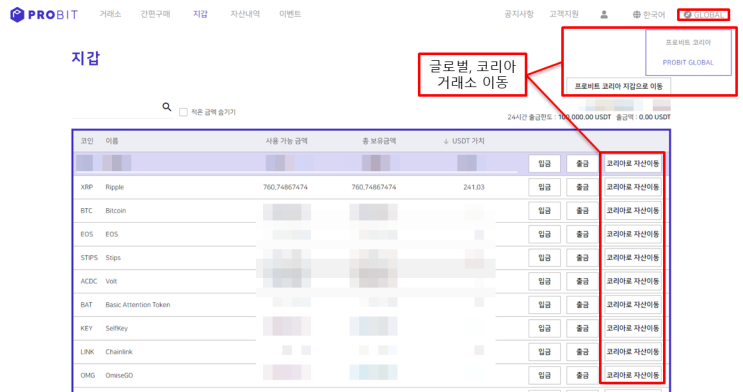Open the 거래소 menu
Viewport: 743px width, 392px height.
pos(110,14)
